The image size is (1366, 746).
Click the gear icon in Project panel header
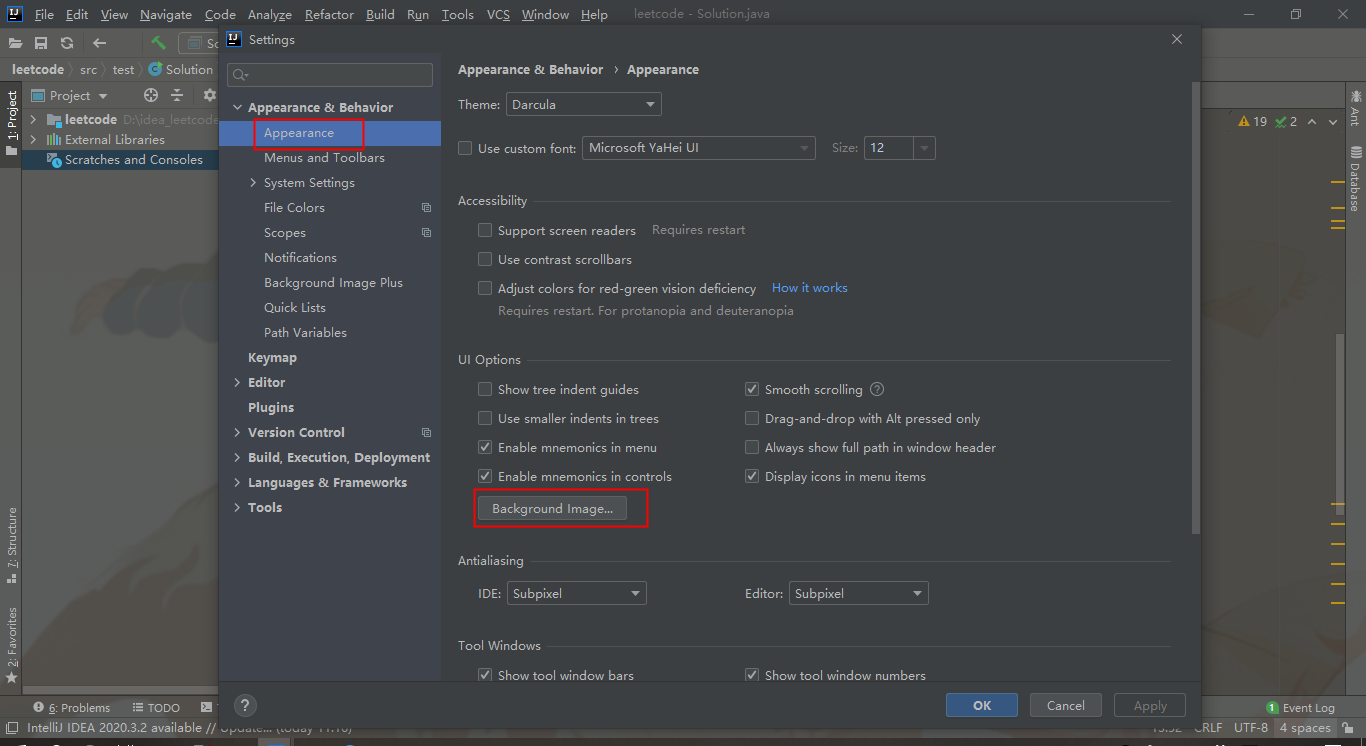(209, 95)
